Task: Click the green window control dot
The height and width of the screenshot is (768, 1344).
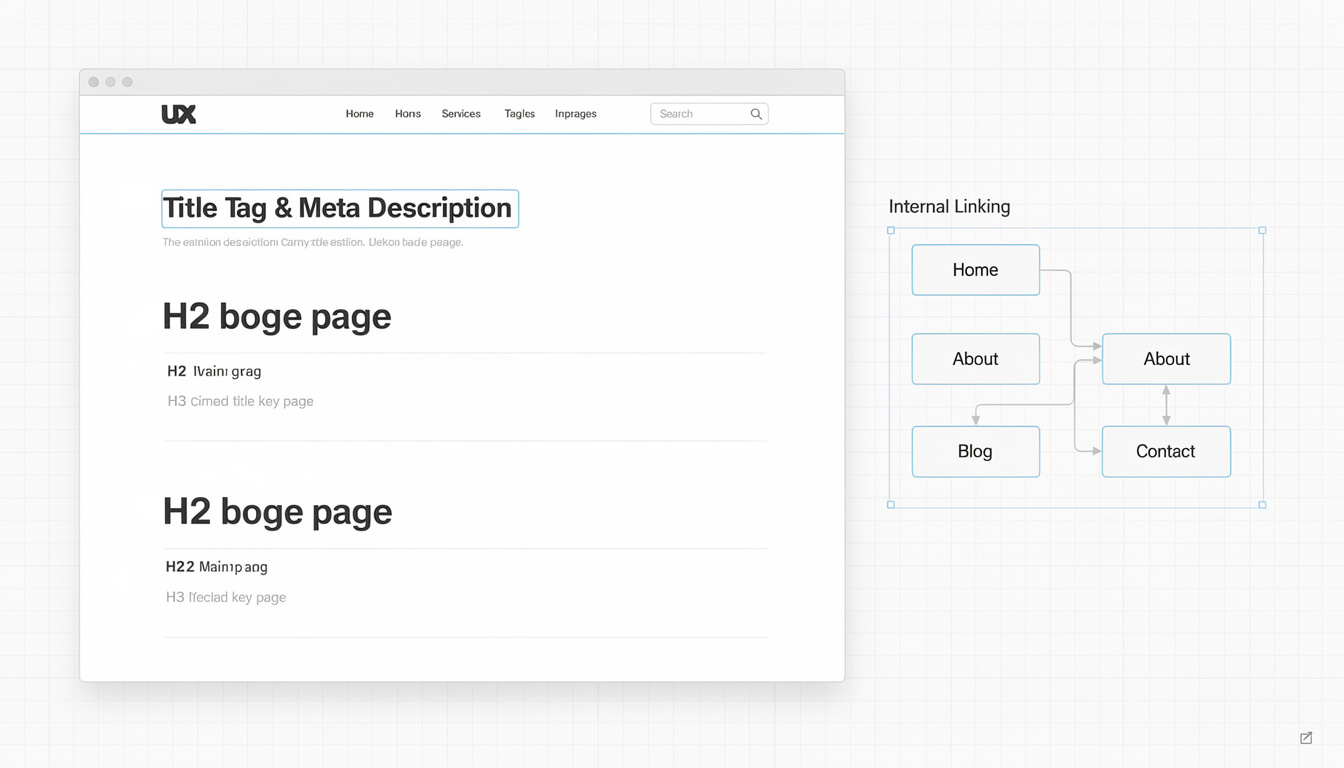Action: point(126,81)
